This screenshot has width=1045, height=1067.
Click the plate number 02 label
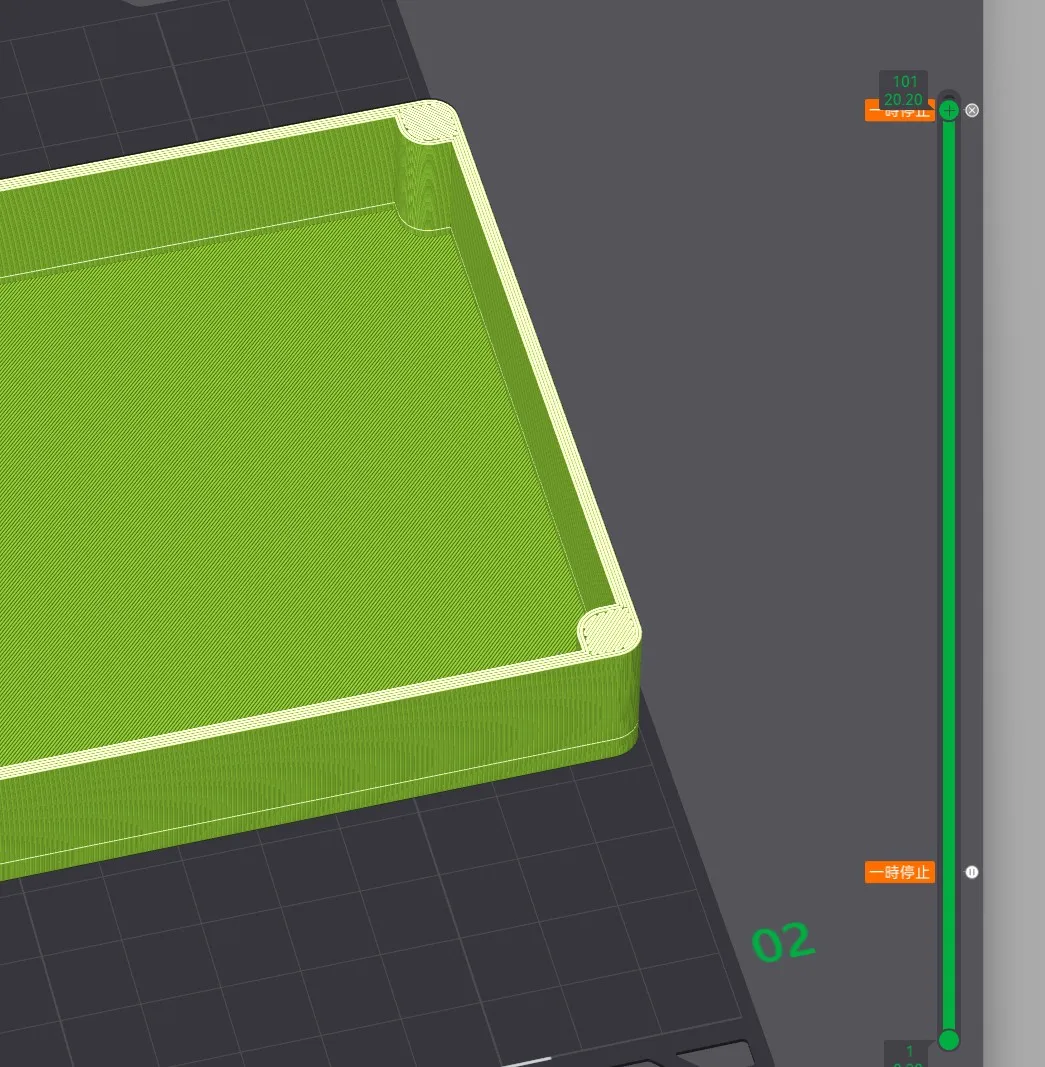pyautogui.click(x=782, y=942)
